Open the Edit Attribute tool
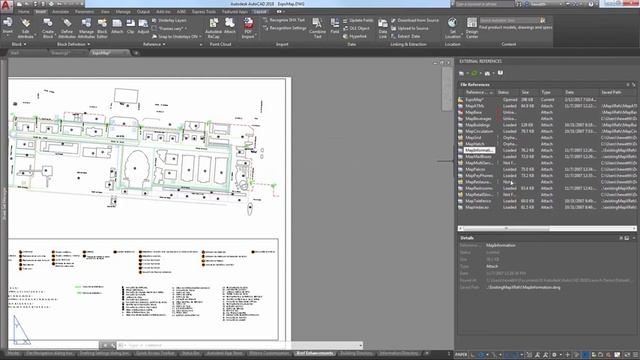 coord(25,28)
